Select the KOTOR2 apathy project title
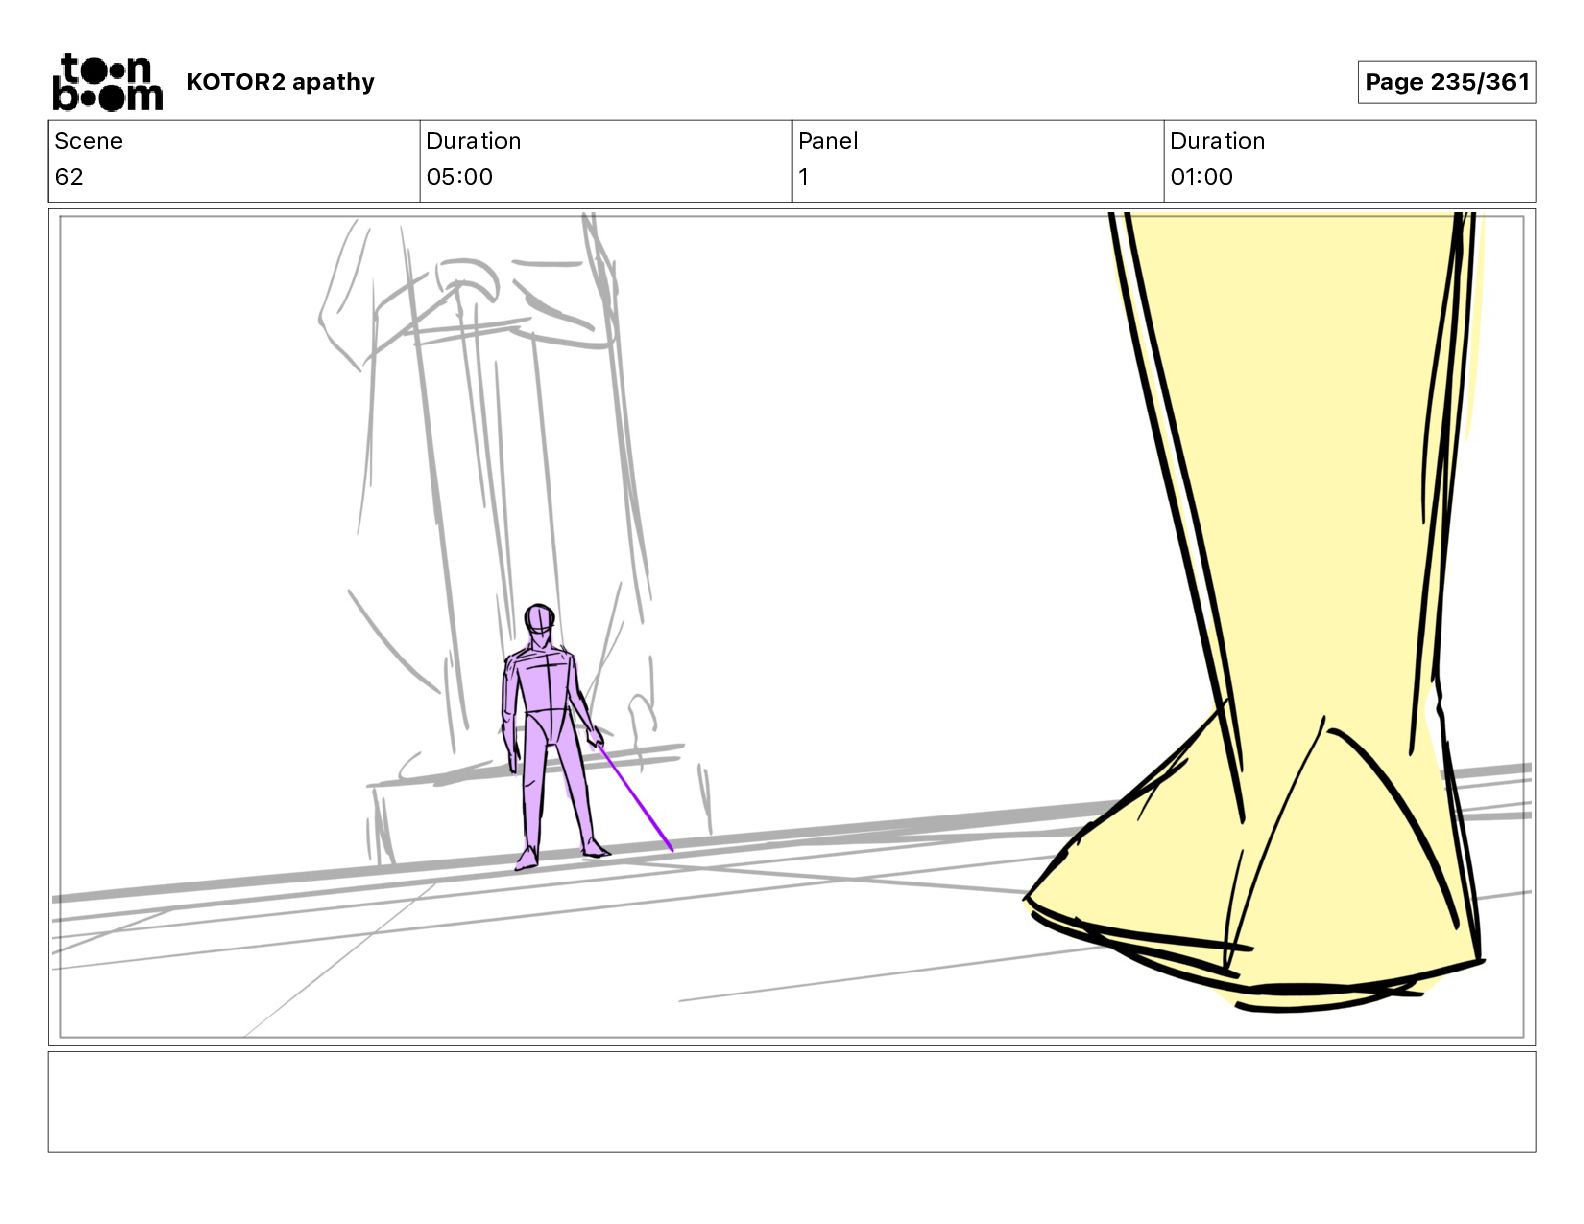 [280, 82]
